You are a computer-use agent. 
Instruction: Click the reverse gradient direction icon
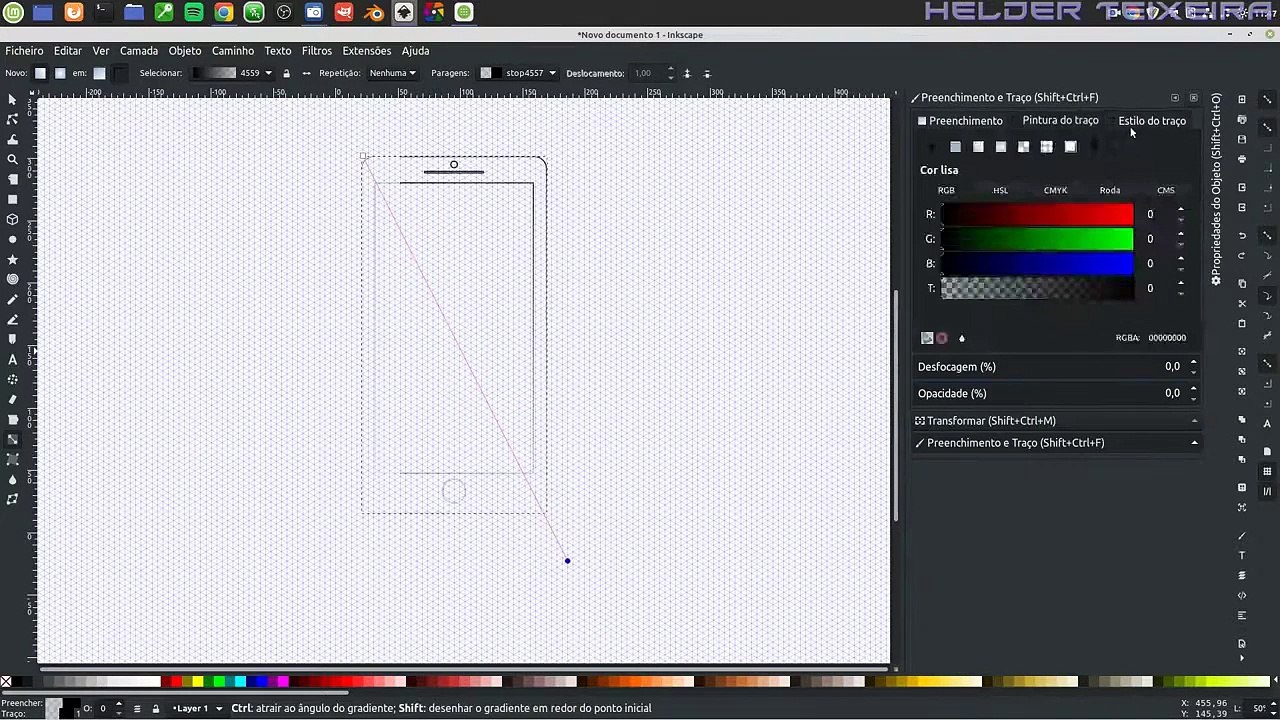coord(306,73)
